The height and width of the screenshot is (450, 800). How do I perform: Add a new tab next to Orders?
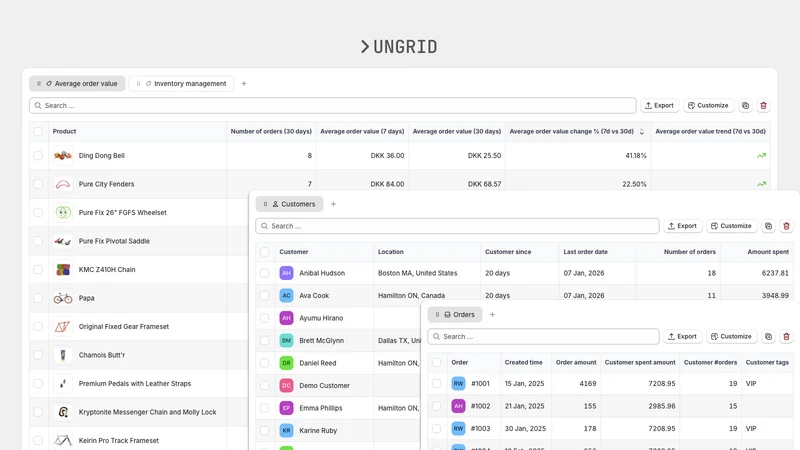(492, 315)
